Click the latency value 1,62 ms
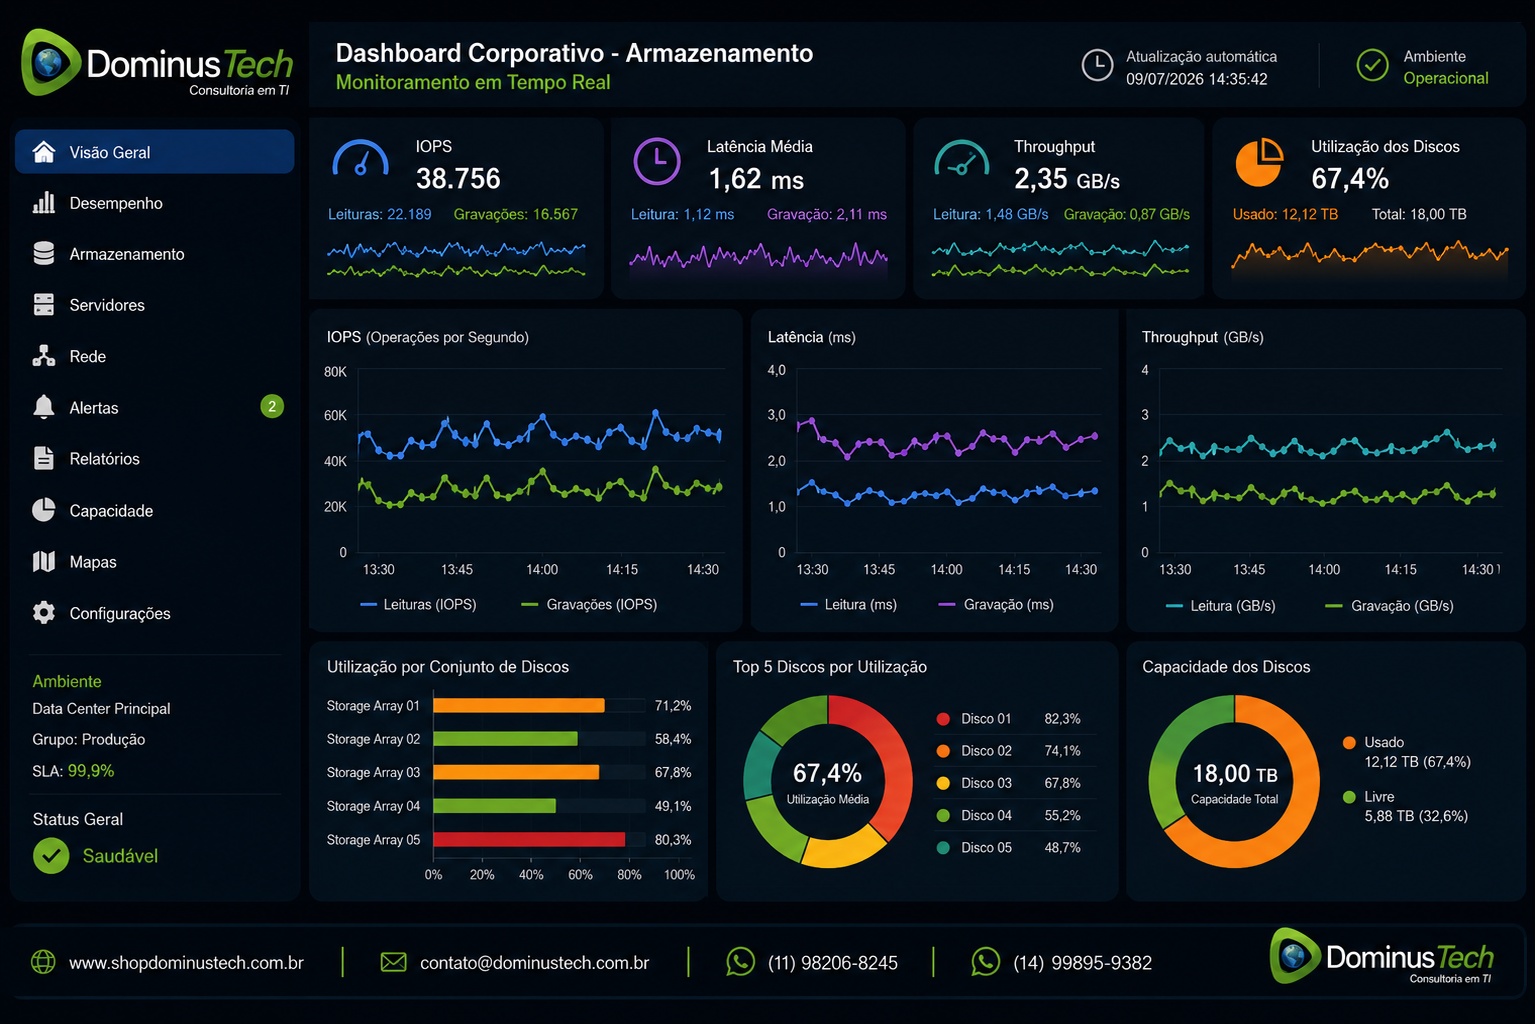Viewport: 1535px width, 1024px height. tap(756, 179)
